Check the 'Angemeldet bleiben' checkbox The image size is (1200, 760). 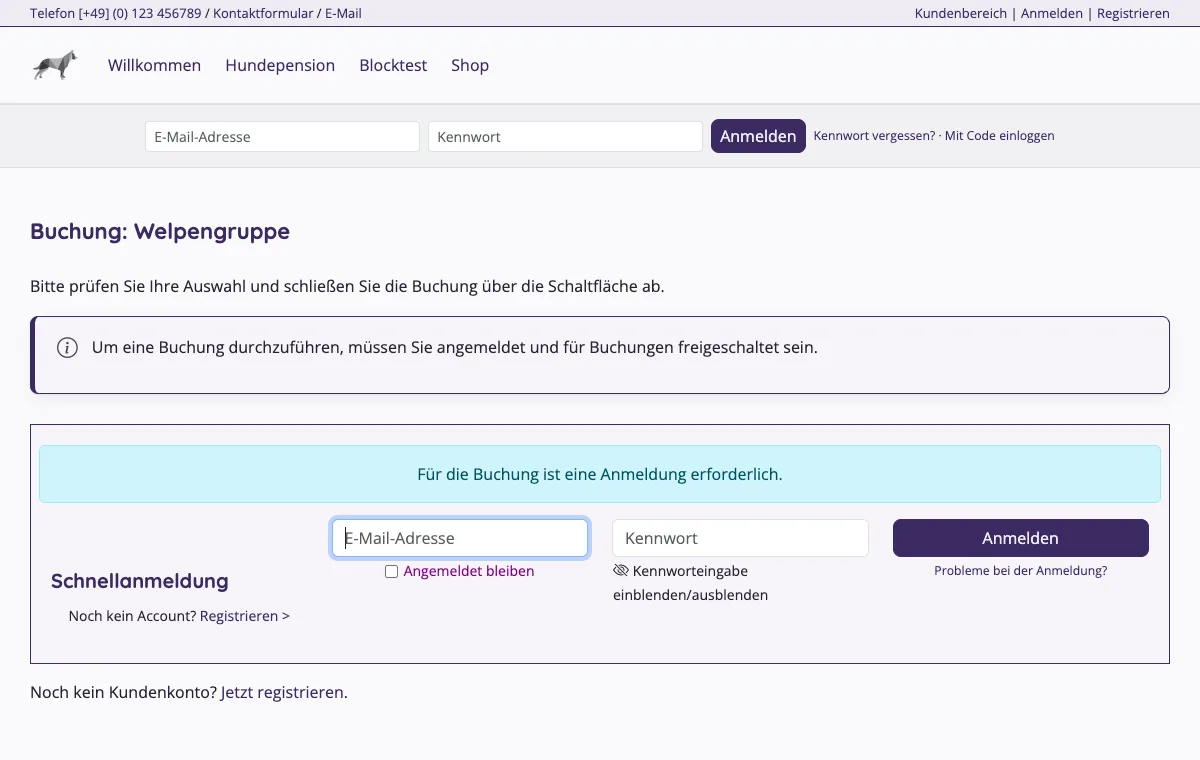392,572
